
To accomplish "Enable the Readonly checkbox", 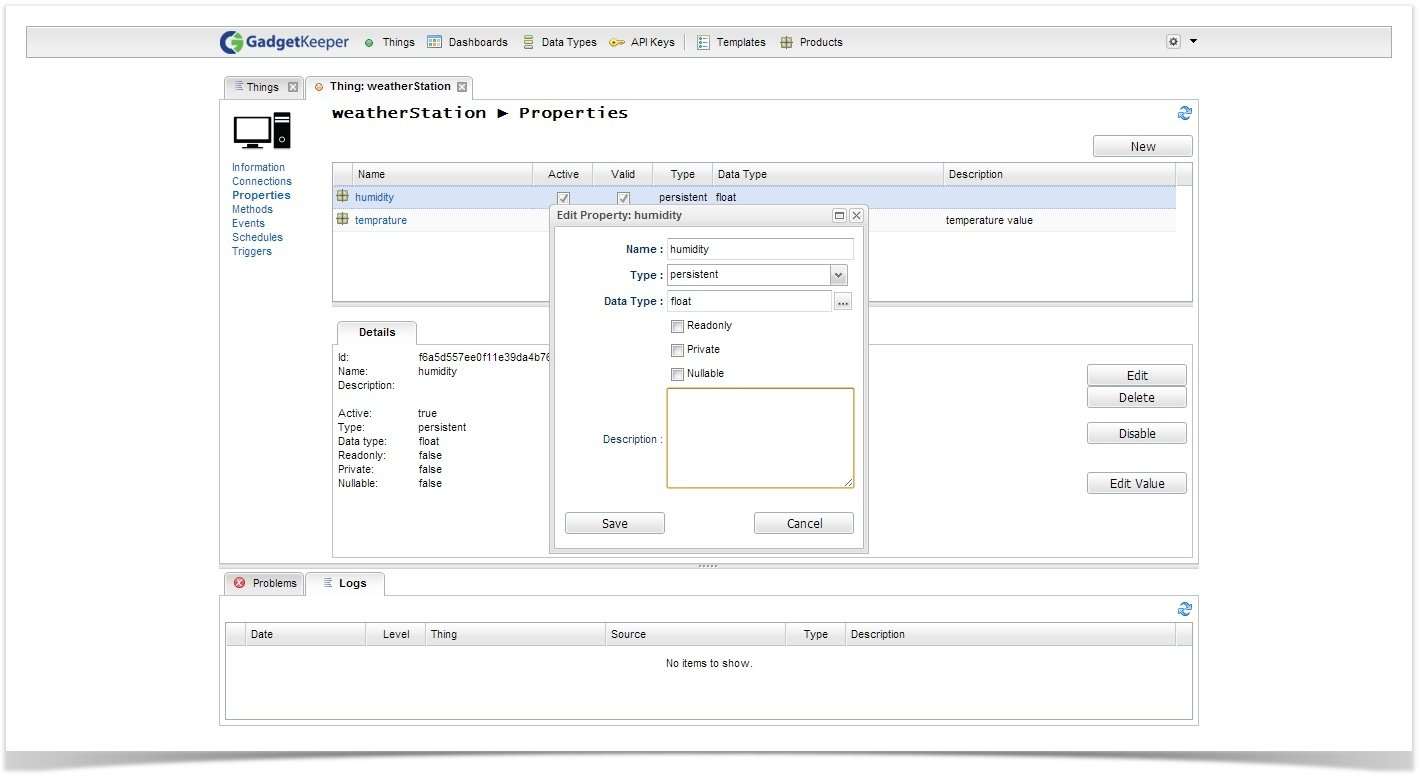I will coord(678,326).
